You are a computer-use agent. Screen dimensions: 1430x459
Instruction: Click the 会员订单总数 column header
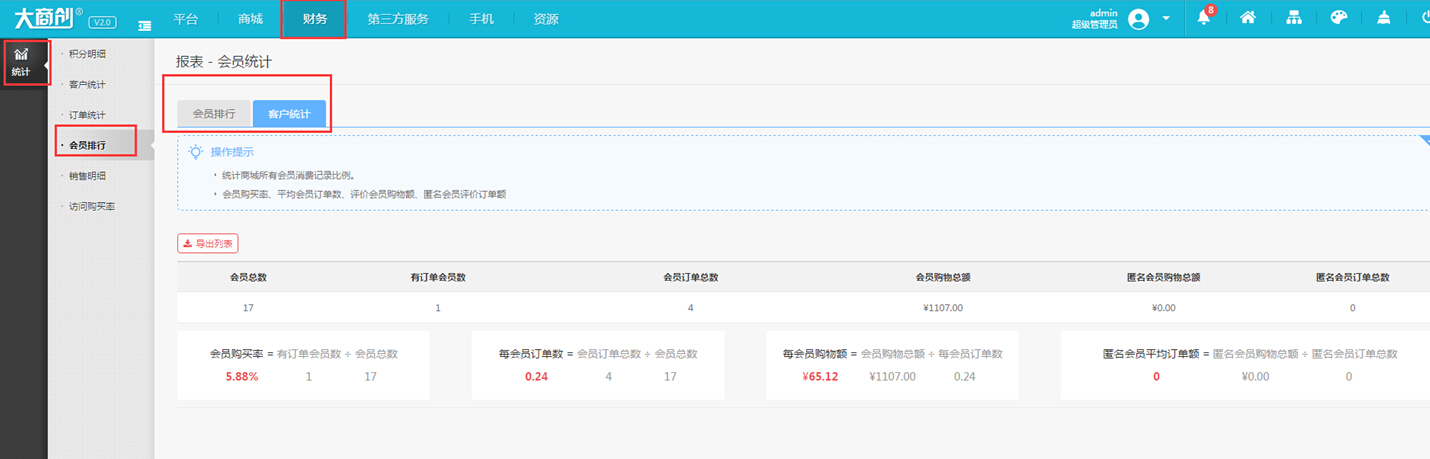(691, 277)
